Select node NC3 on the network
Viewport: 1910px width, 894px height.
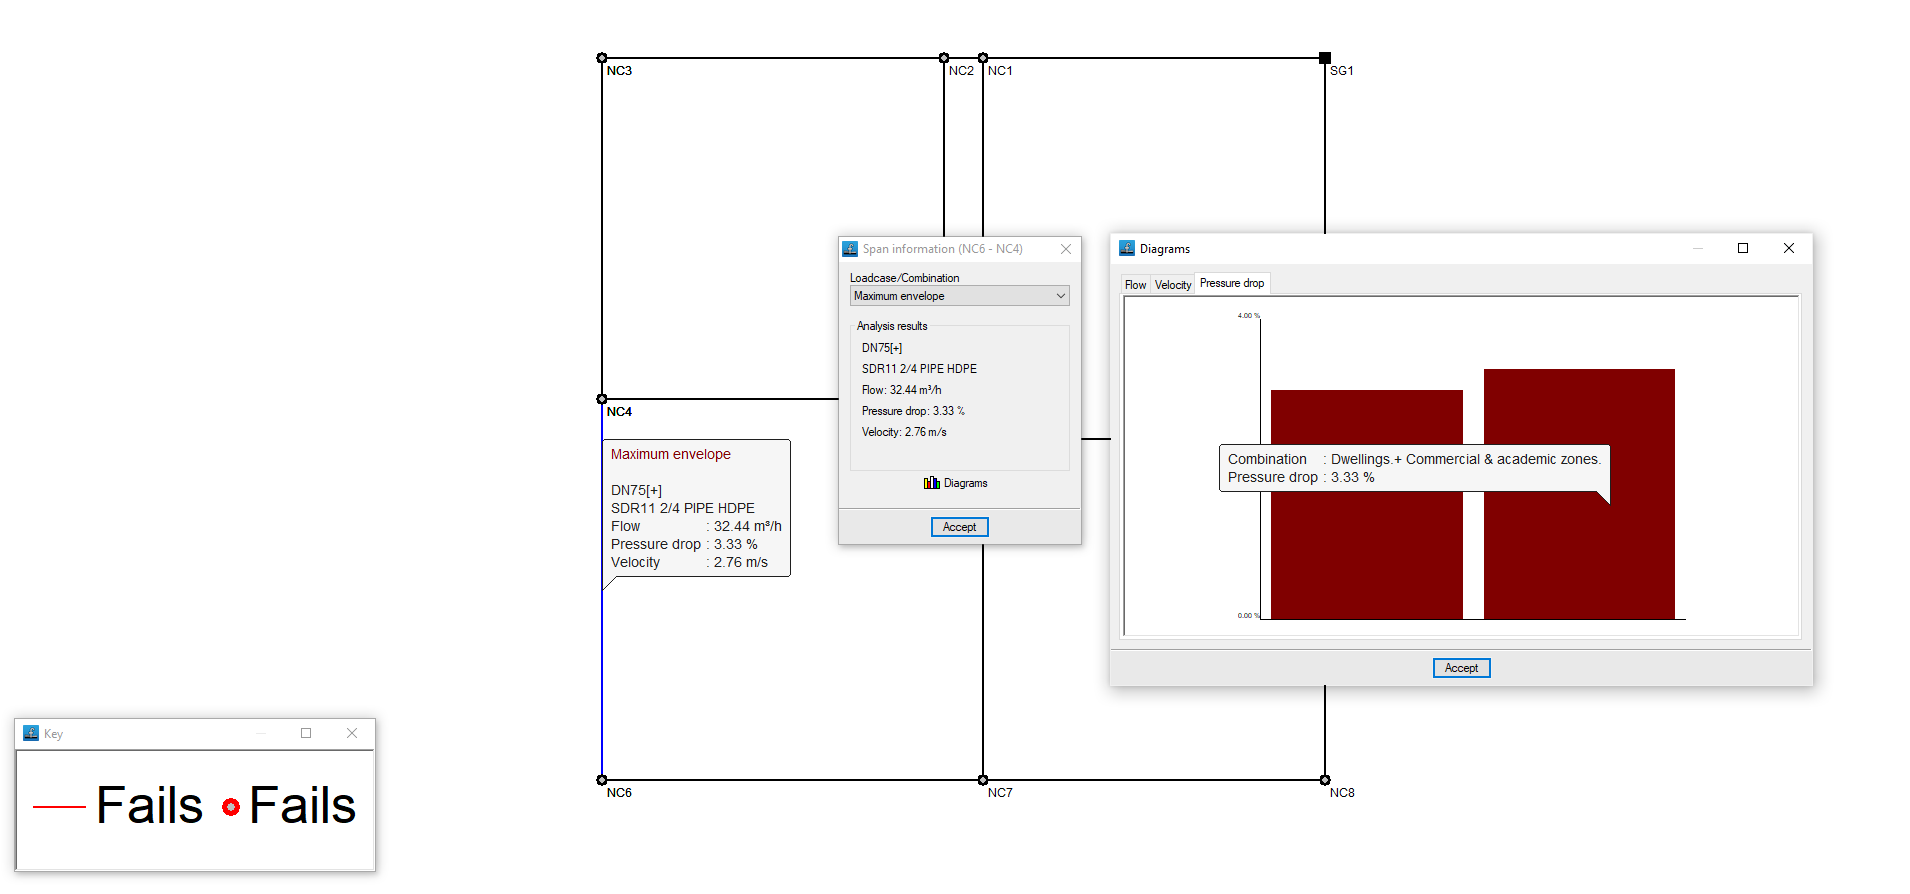(x=602, y=58)
